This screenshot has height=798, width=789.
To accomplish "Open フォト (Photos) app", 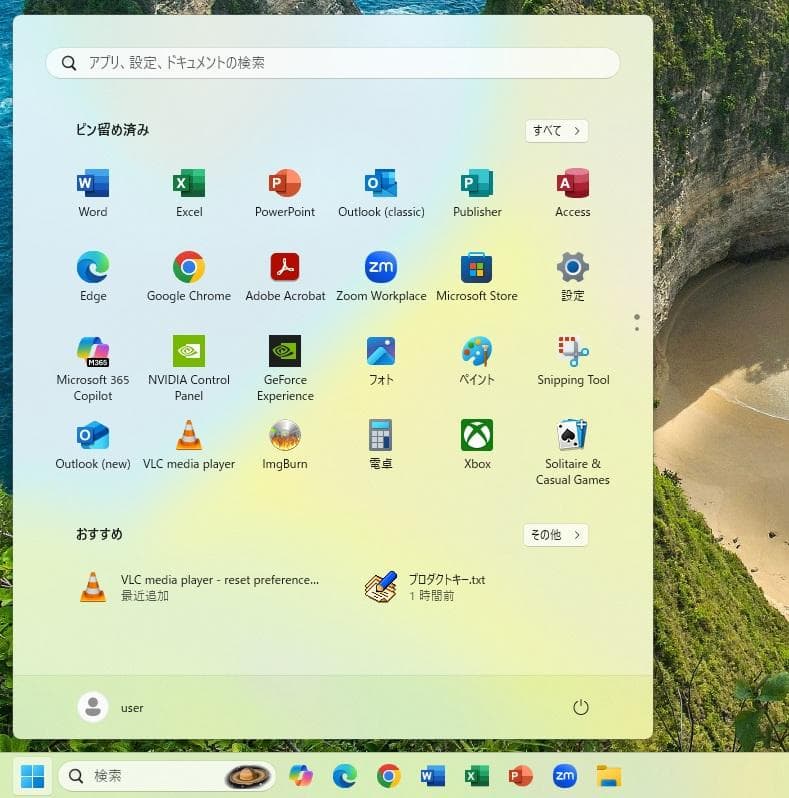I will tap(381, 361).
